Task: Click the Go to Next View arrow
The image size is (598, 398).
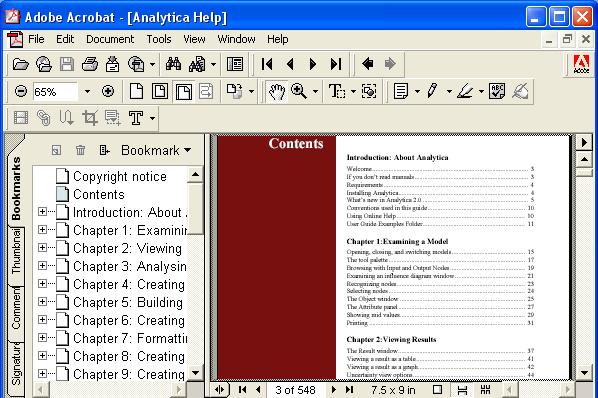Action: pos(390,64)
